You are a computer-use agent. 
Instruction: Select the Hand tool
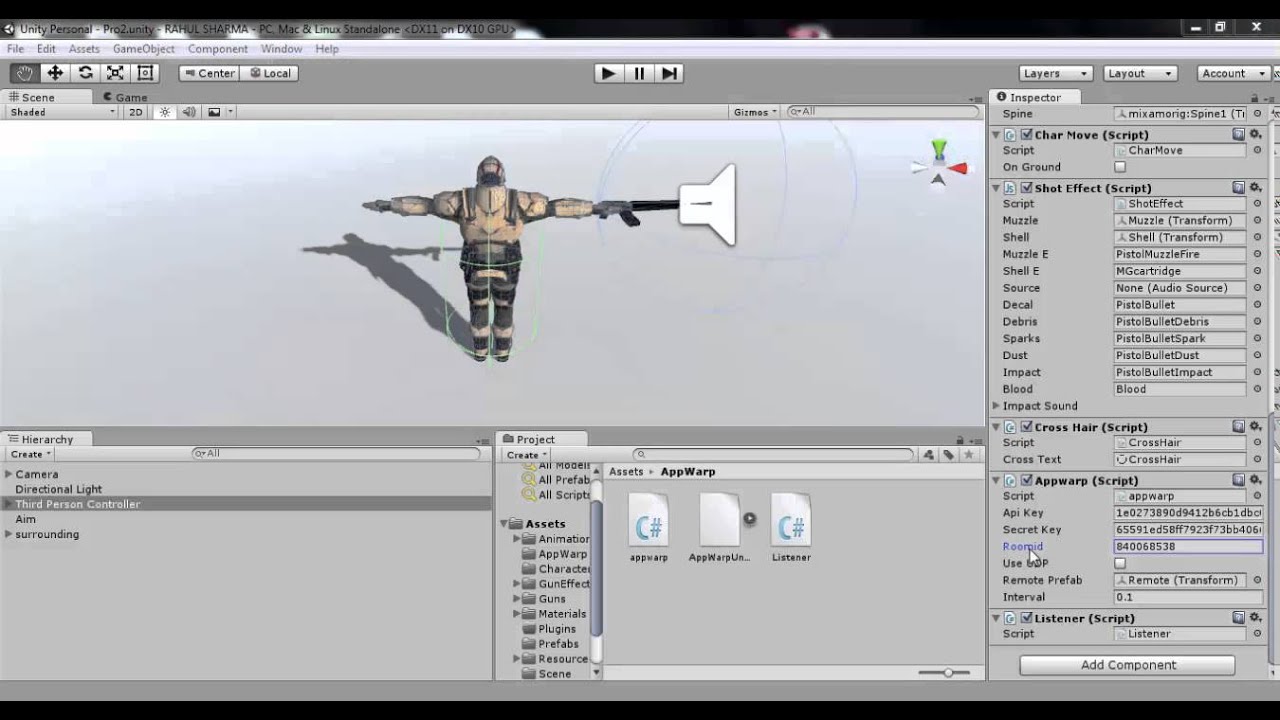pyautogui.click(x=25, y=73)
